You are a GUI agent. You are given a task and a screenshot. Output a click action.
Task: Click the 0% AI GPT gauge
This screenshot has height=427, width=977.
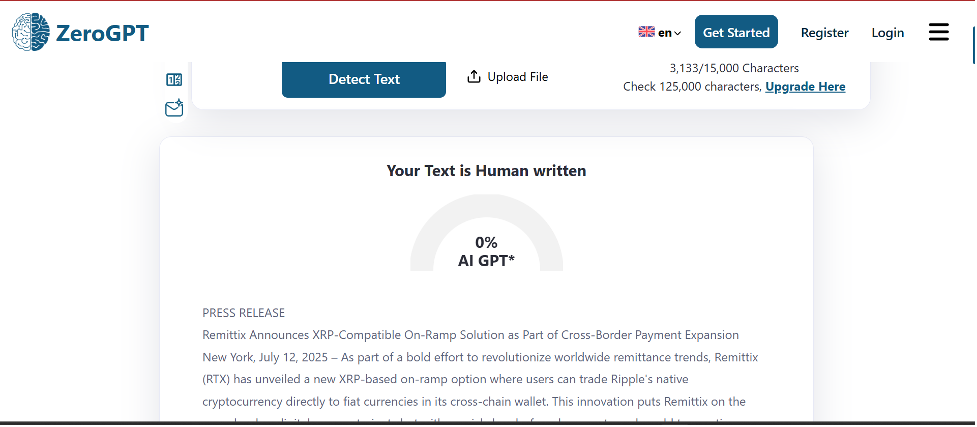[486, 238]
